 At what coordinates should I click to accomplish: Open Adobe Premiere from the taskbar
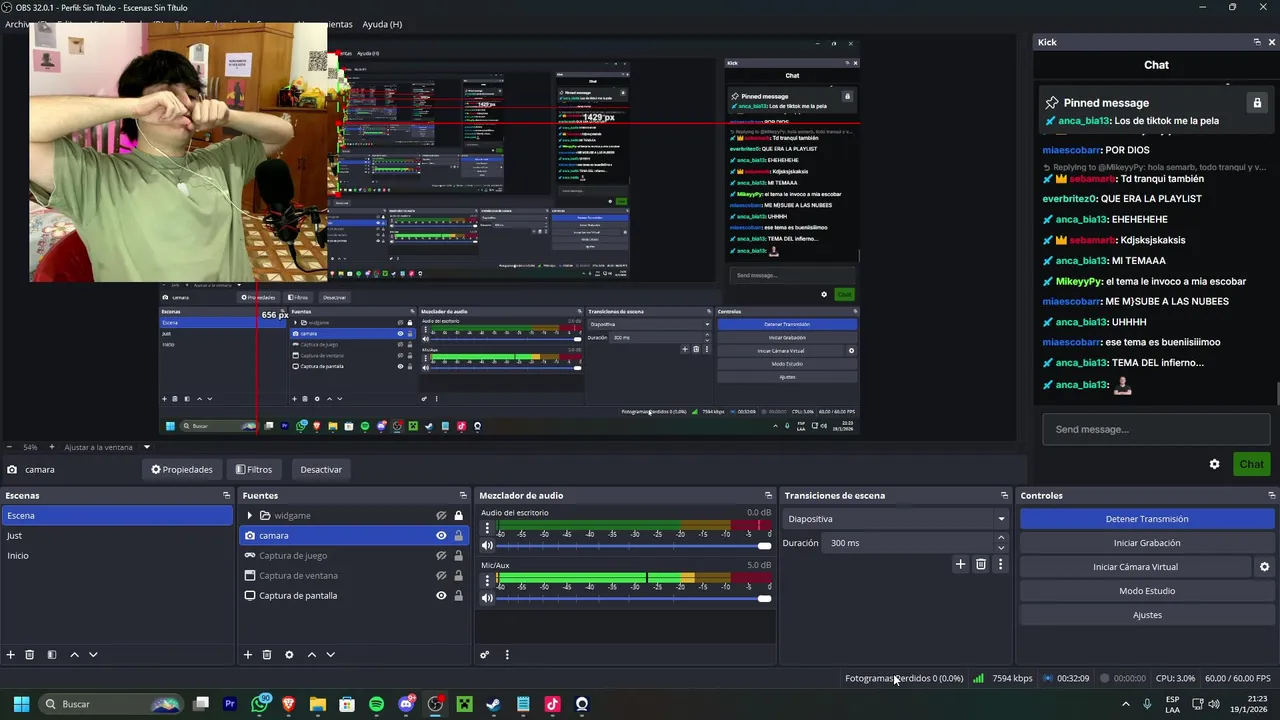pos(230,704)
